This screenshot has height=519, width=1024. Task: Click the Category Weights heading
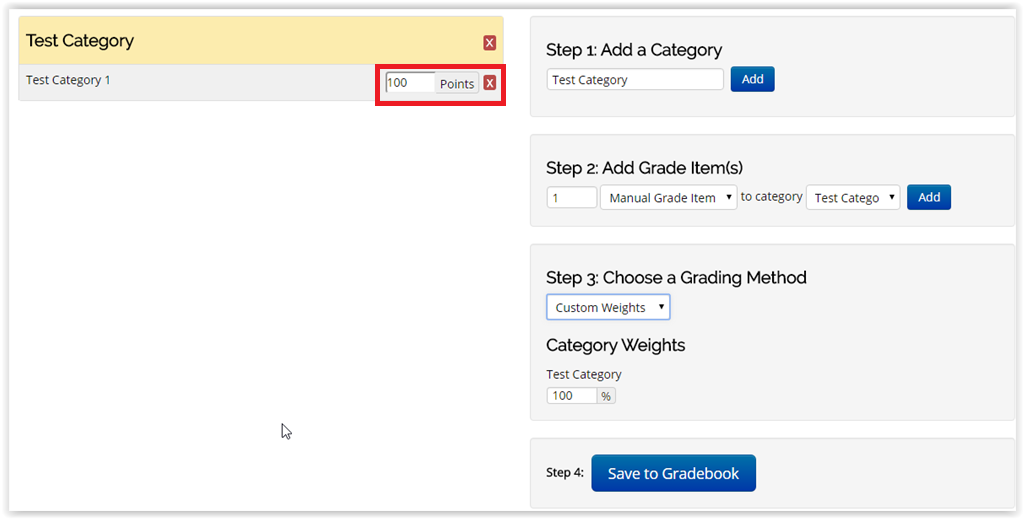[x=615, y=345]
